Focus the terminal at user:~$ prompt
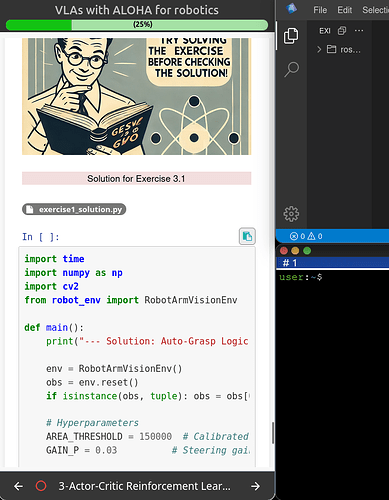Viewport: 389px width, 500px height. click(301, 277)
